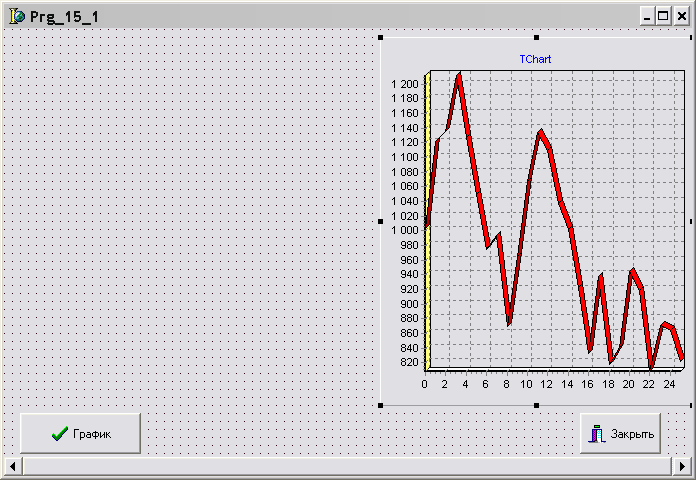Click the left arrow of the horizontal scrollbar
The image size is (696, 480).
tap(12, 466)
